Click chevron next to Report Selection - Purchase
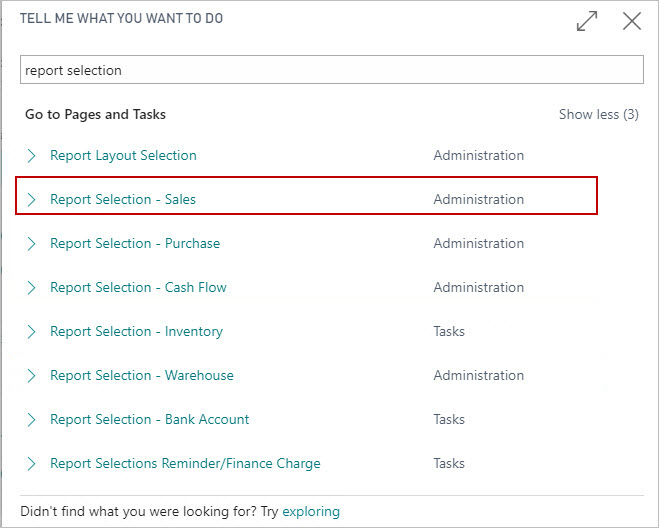Viewport: 659px width, 528px height. (32, 243)
